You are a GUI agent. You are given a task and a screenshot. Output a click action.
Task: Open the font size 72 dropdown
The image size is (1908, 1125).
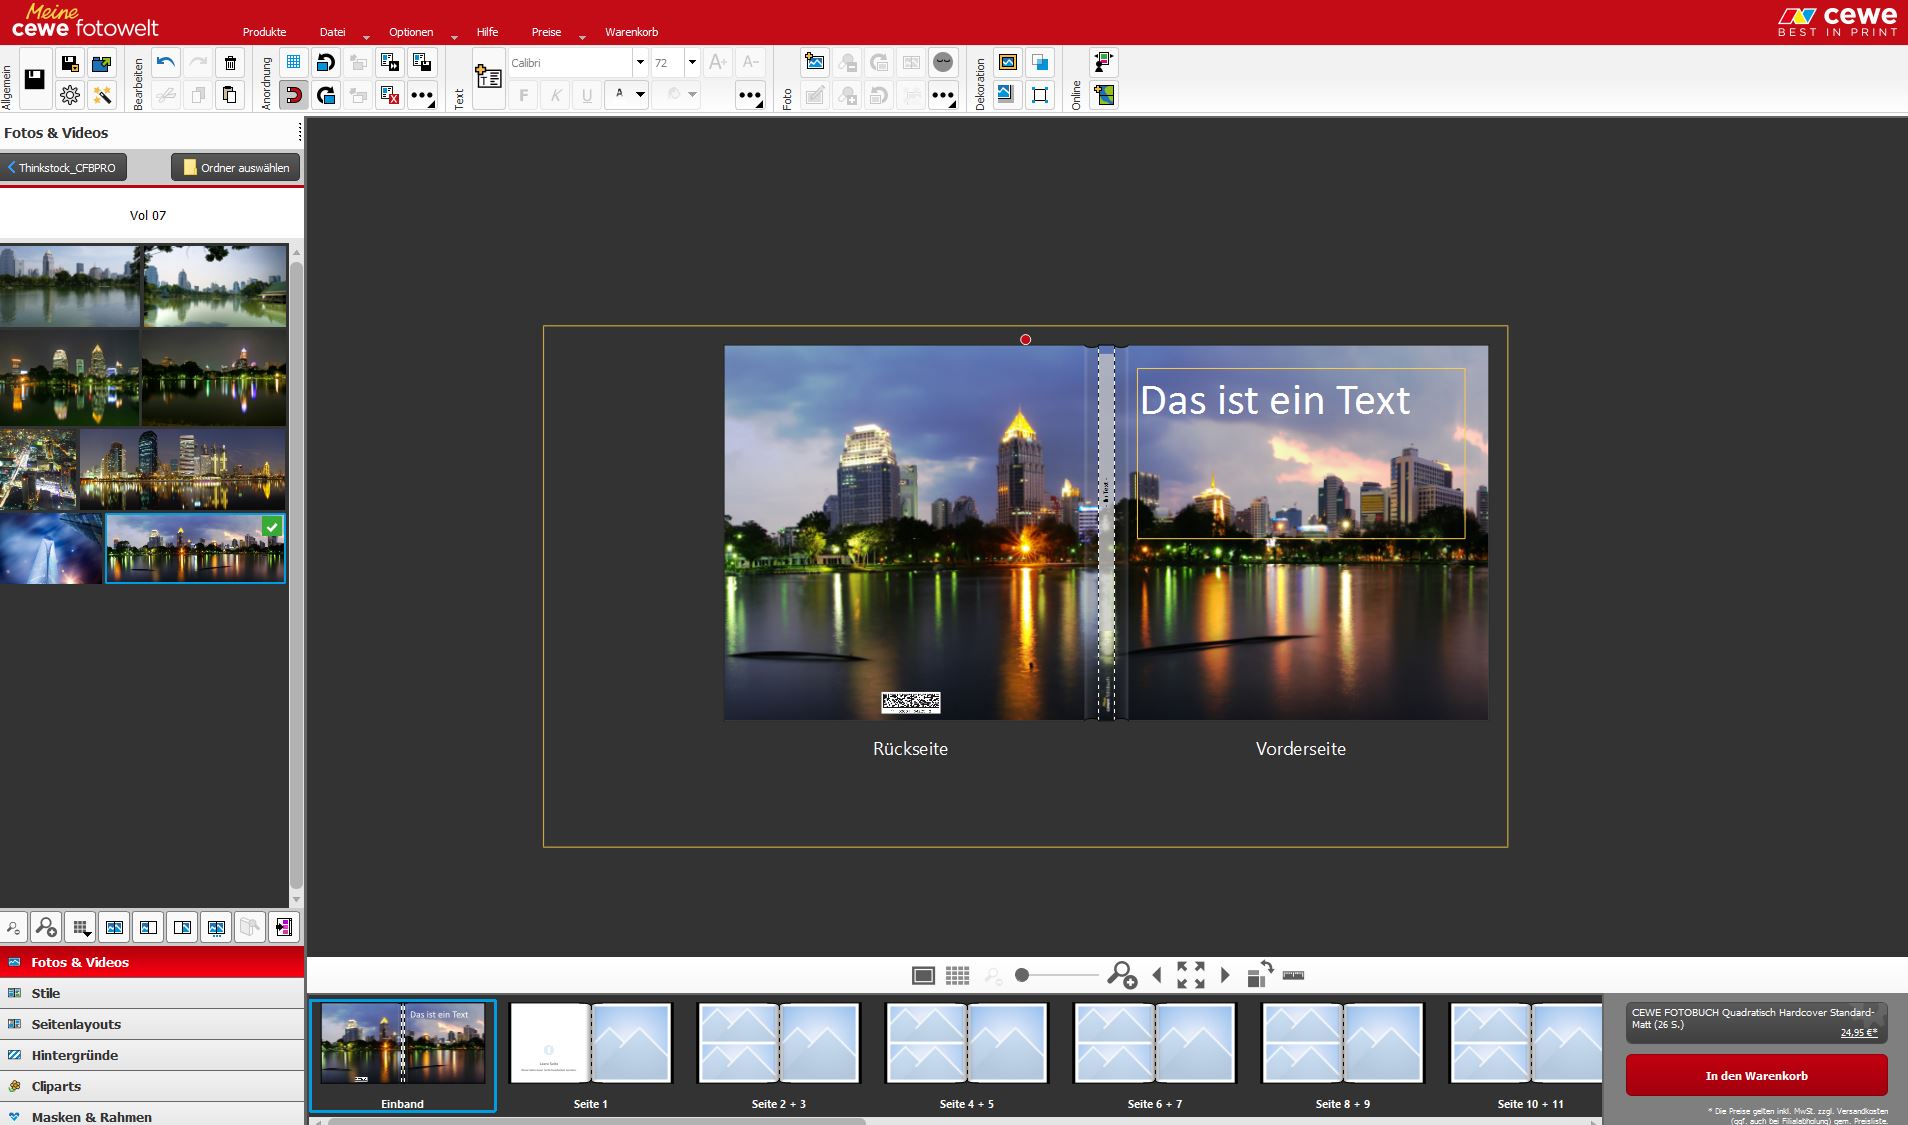coord(691,63)
